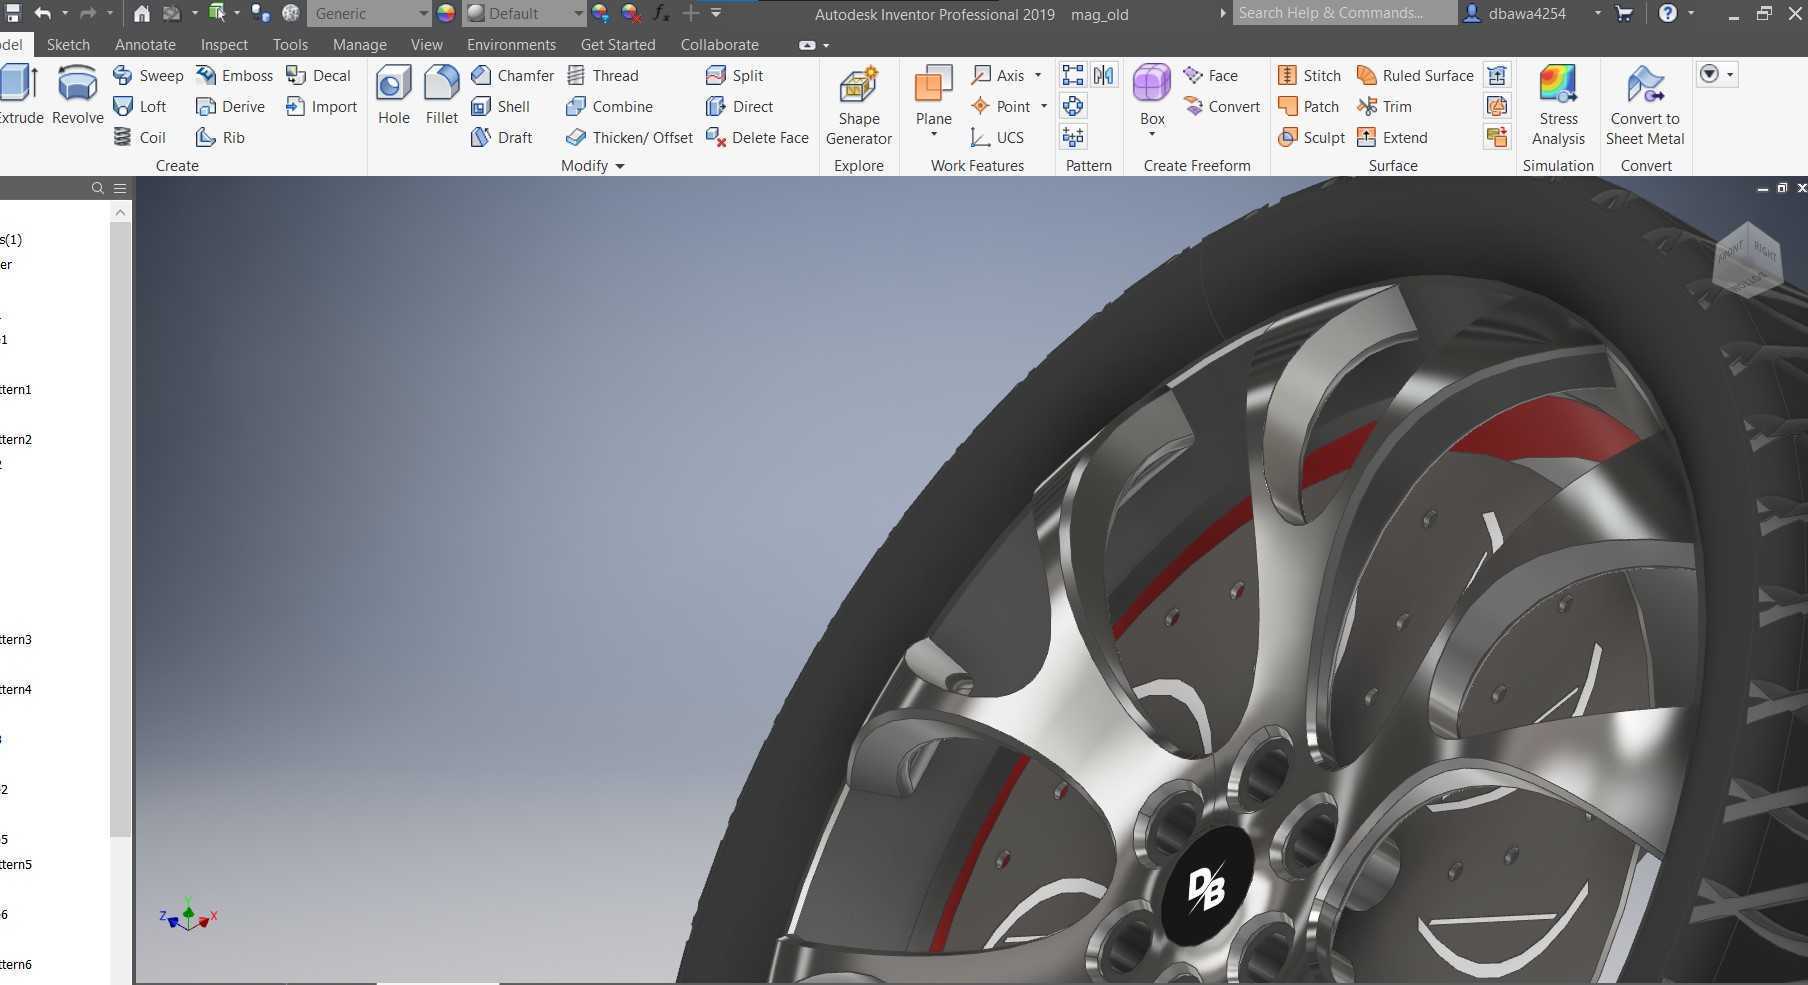1808x985 pixels.
Task: Select the Hole tool
Action: pyautogui.click(x=393, y=95)
